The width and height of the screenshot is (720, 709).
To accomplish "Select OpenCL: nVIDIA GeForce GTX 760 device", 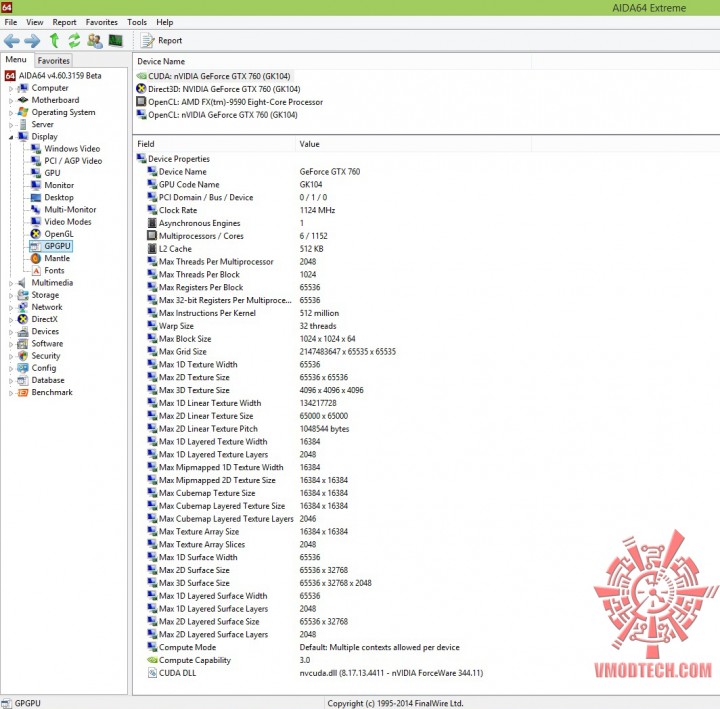I will (217, 115).
